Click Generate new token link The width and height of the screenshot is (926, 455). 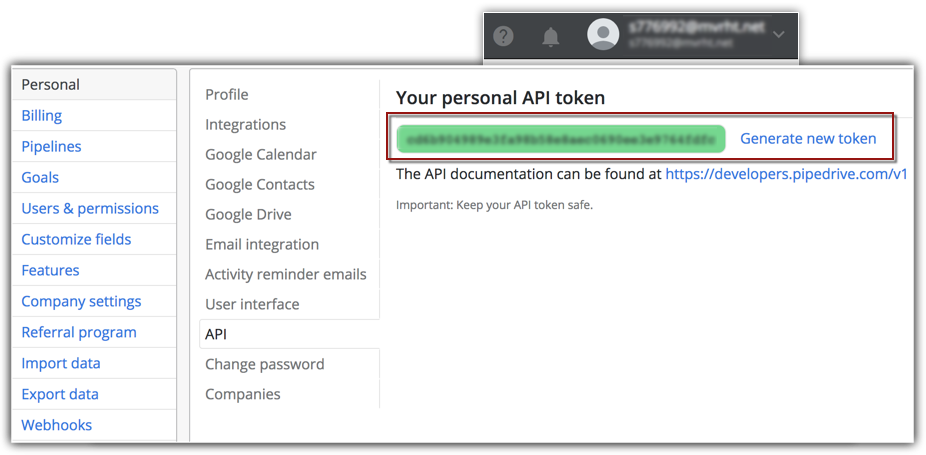[x=808, y=139]
